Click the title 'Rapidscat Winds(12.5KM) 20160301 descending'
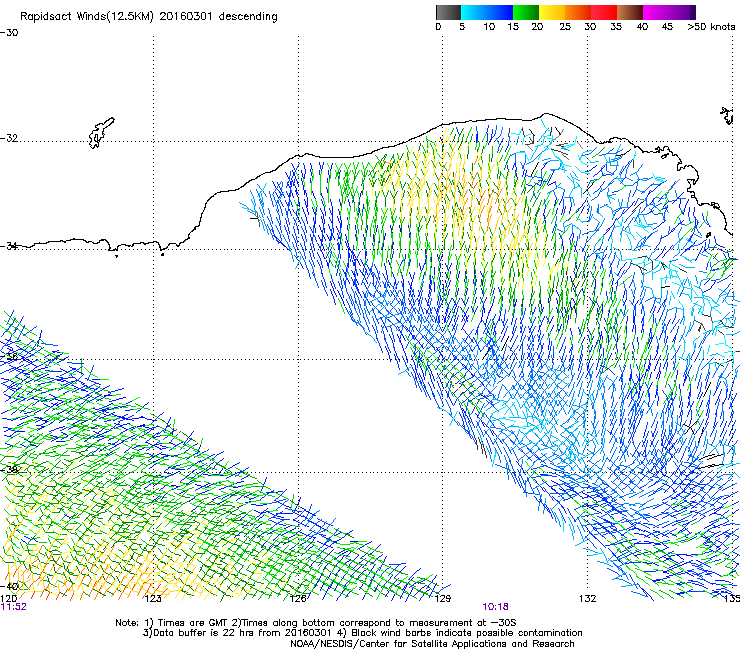 click(x=149, y=16)
